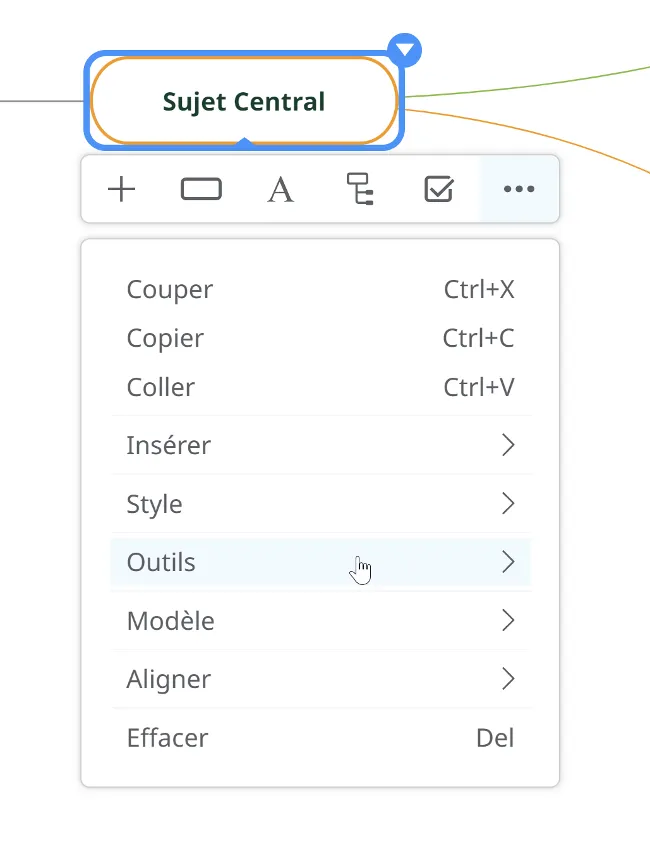The image size is (650, 849).
Task: Open the shape rectangle icon in the toolbar
Action: click(x=201, y=190)
